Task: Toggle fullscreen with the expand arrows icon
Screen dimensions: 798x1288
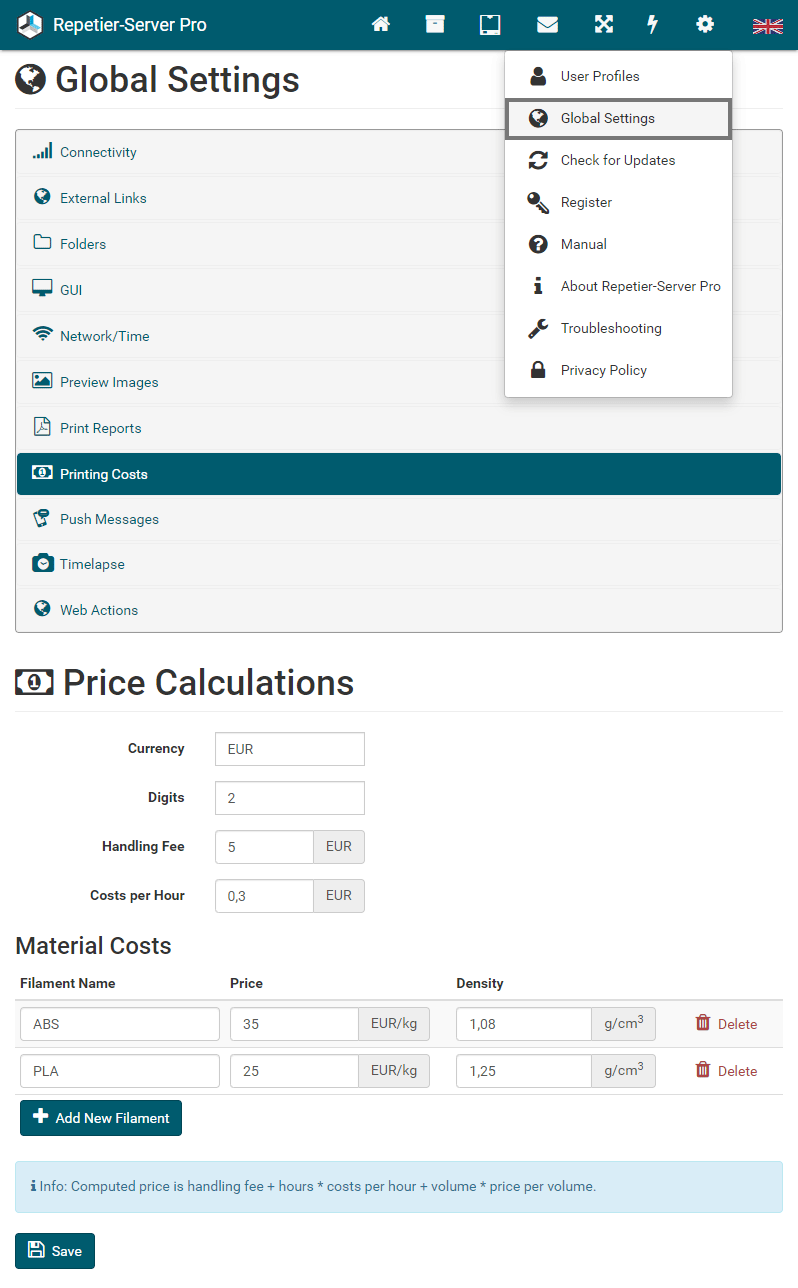Action: (x=603, y=24)
